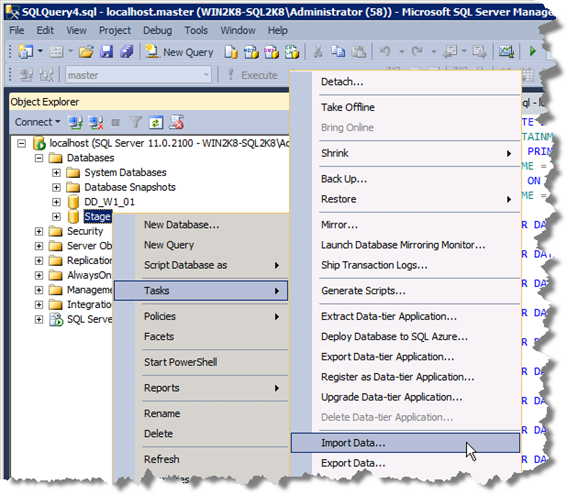Click the Disconnect icon in Object Explorer
Viewport: 567px width, 495px height.
click(96, 123)
